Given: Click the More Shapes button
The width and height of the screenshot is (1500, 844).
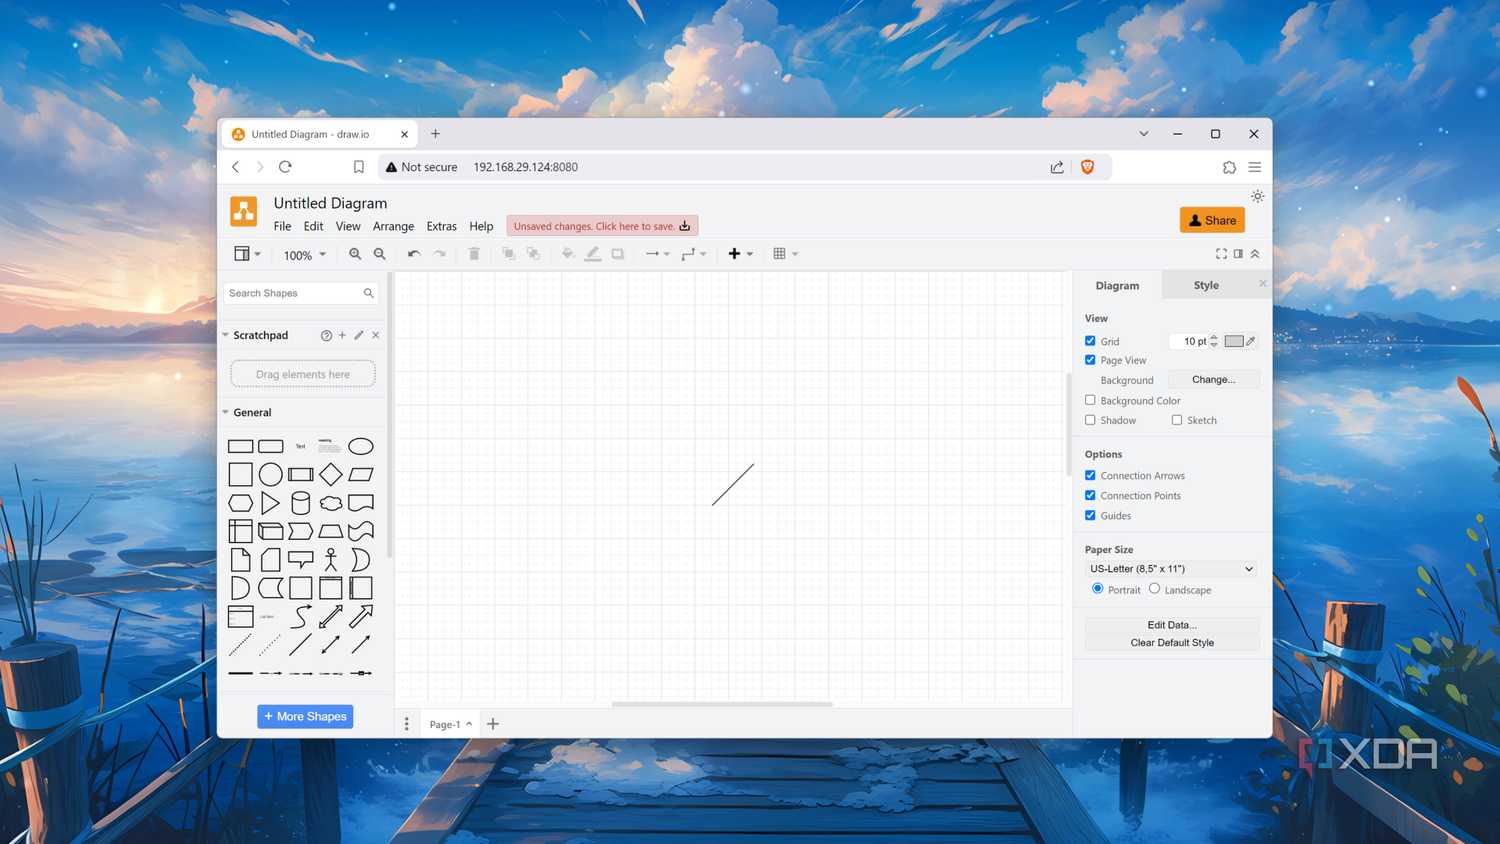Looking at the screenshot, I should [x=305, y=716].
